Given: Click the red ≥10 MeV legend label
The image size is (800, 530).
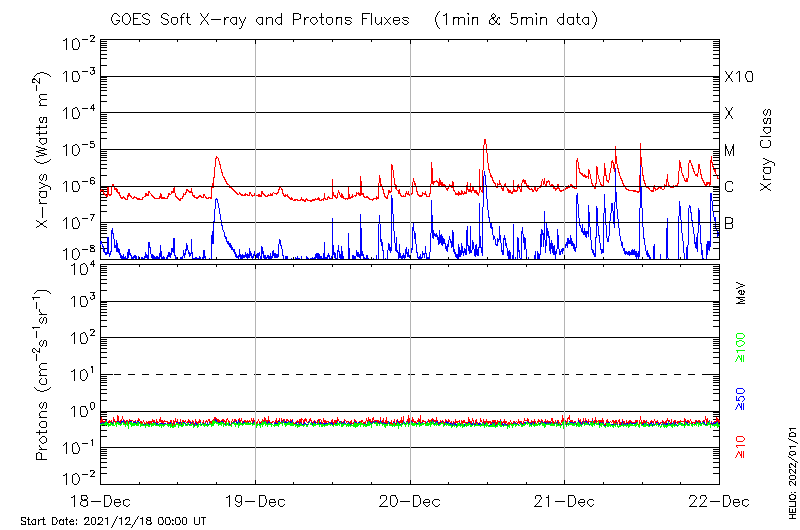Looking at the screenshot, I should tap(741, 447).
